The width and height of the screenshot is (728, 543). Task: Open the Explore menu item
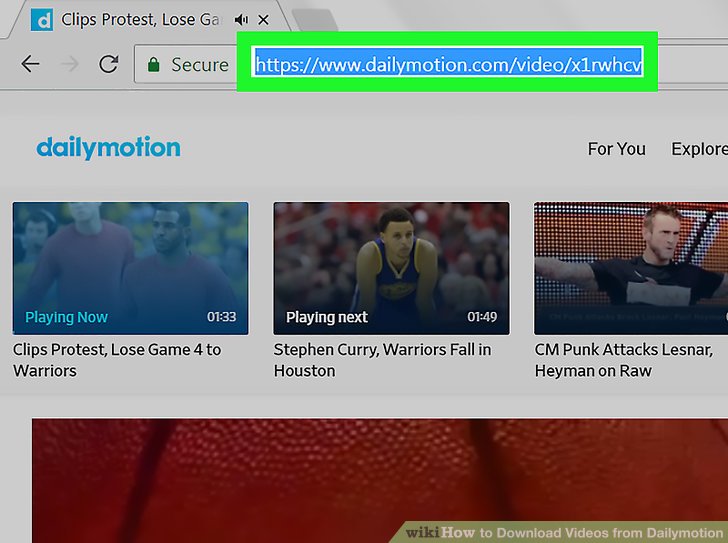pyautogui.click(x=700, y=149)
